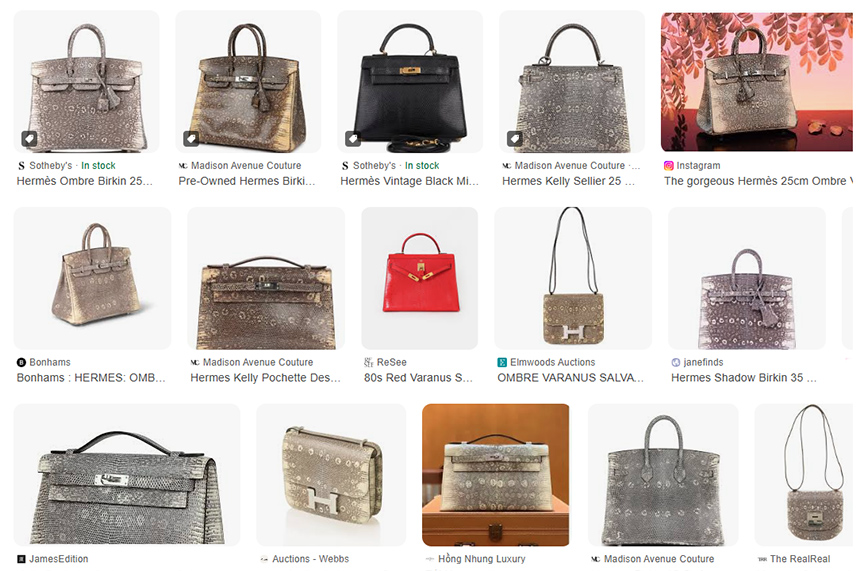The height and width of the screenshot is (571, 864).
Task: Open the Hermès Ombre Birkin 25 link
Action: 84,181
